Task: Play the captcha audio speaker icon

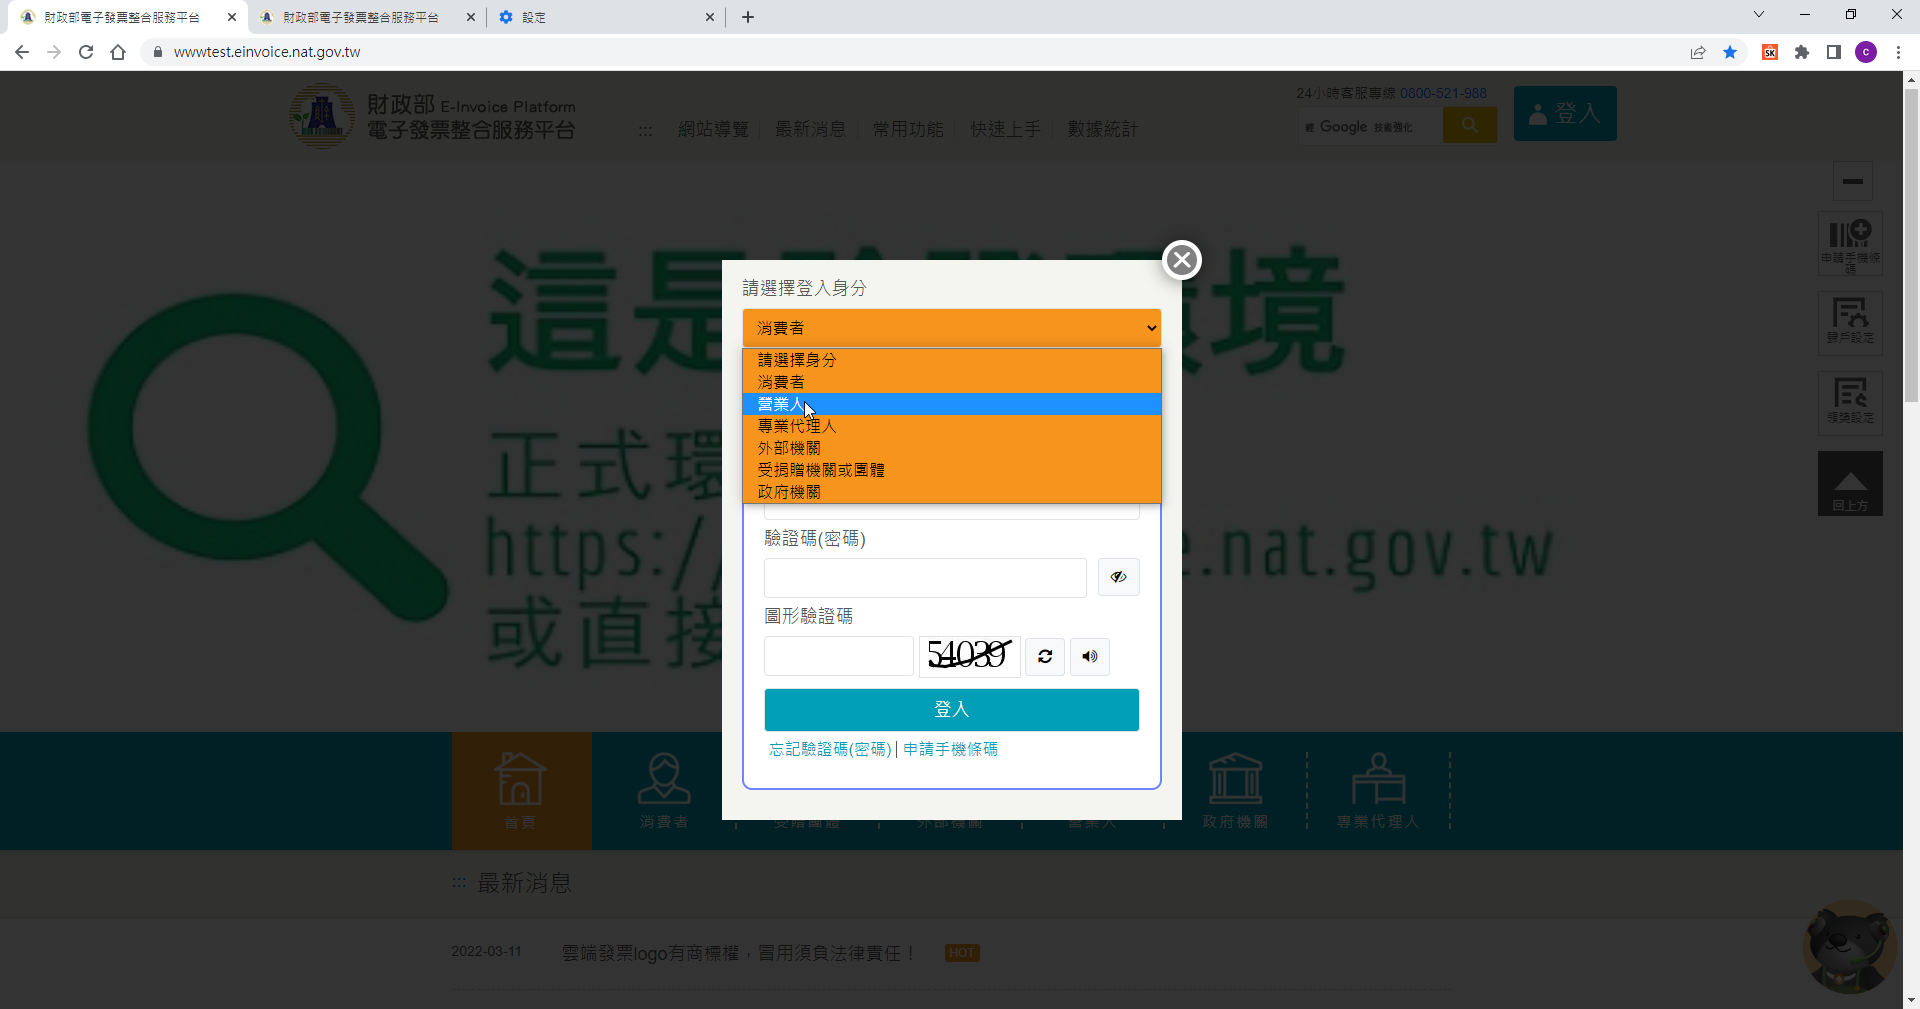Action: [1090, 657]
